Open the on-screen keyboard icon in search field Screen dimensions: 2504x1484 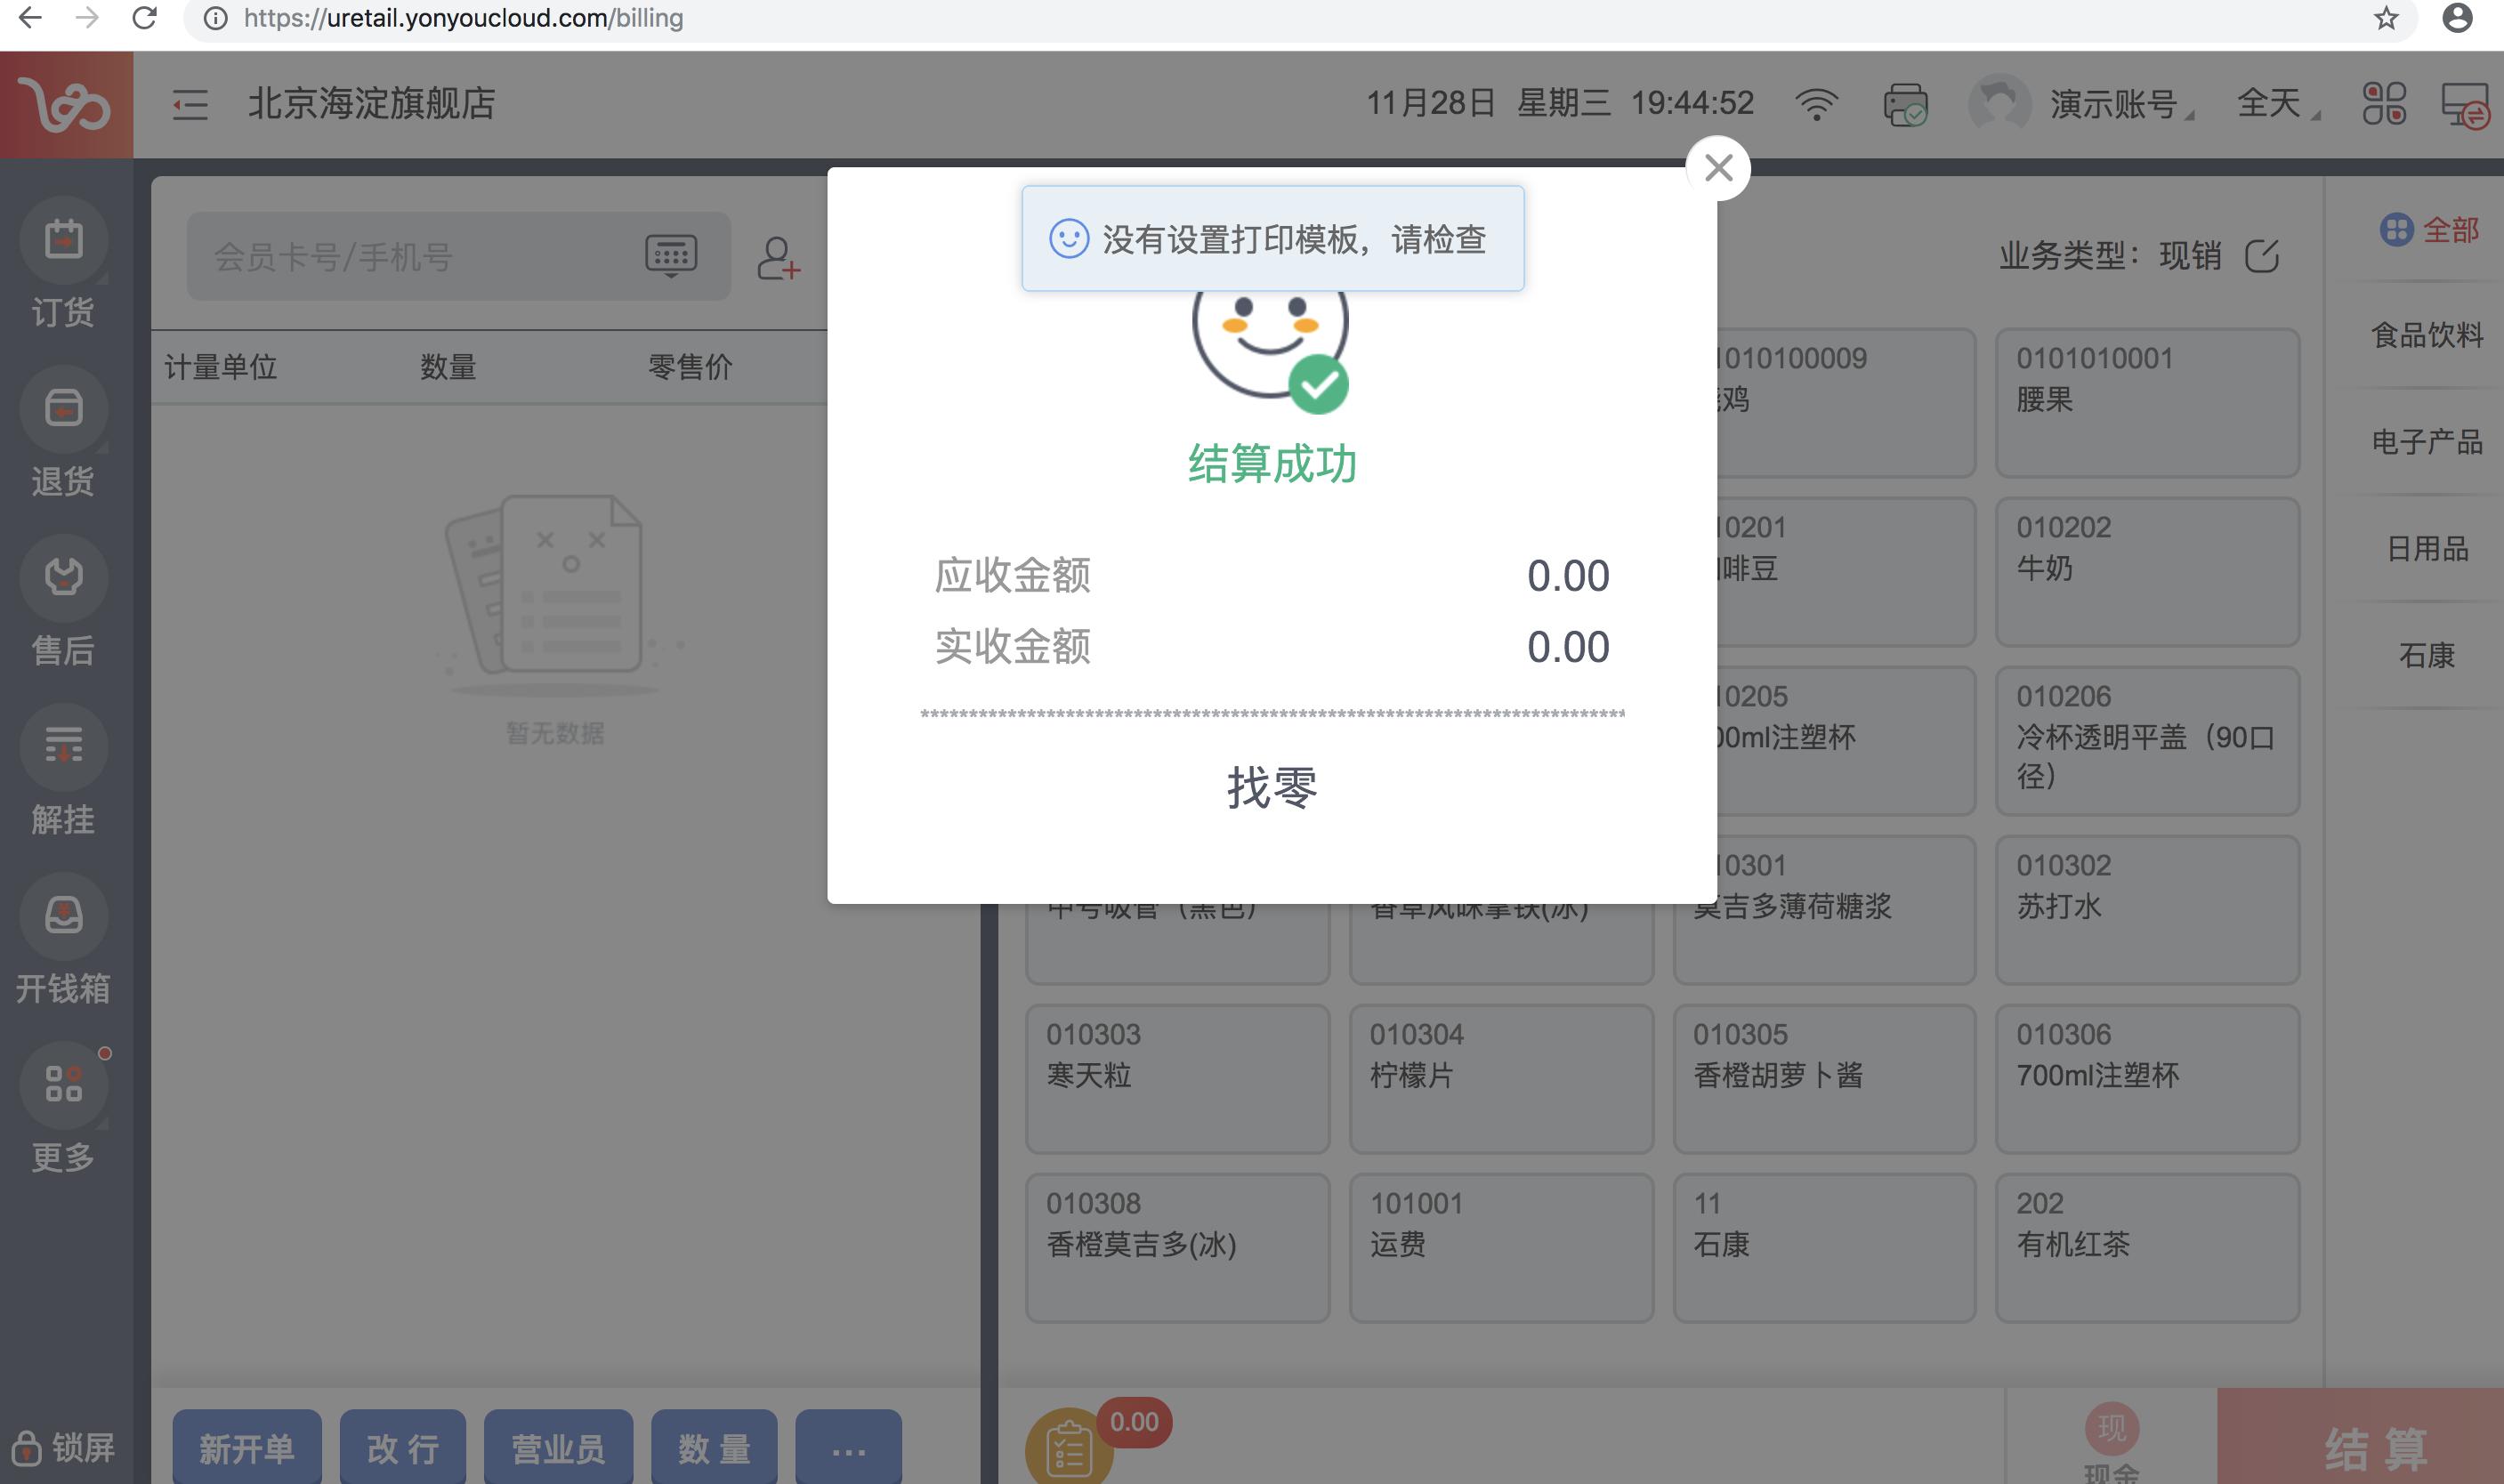pyautogui.click(x=672, y=255)
